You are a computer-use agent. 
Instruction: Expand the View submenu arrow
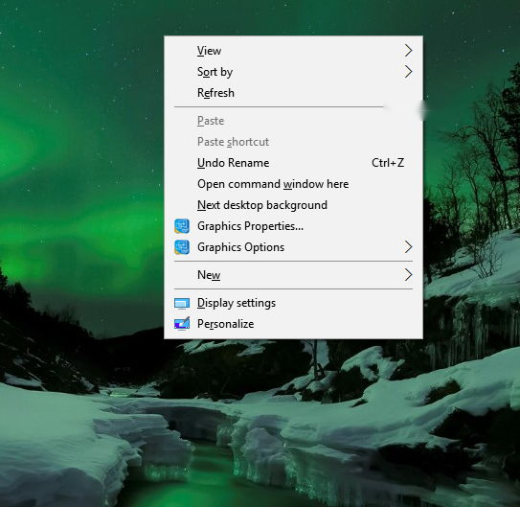[408, 51]
